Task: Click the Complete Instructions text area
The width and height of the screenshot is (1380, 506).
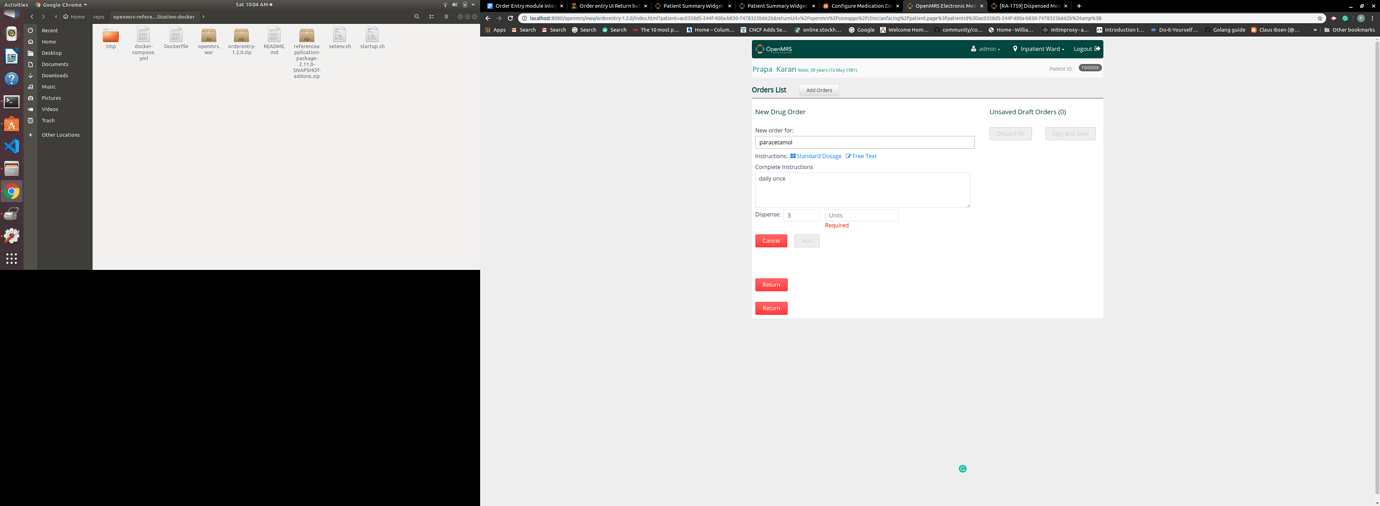Action: point(862,190)
